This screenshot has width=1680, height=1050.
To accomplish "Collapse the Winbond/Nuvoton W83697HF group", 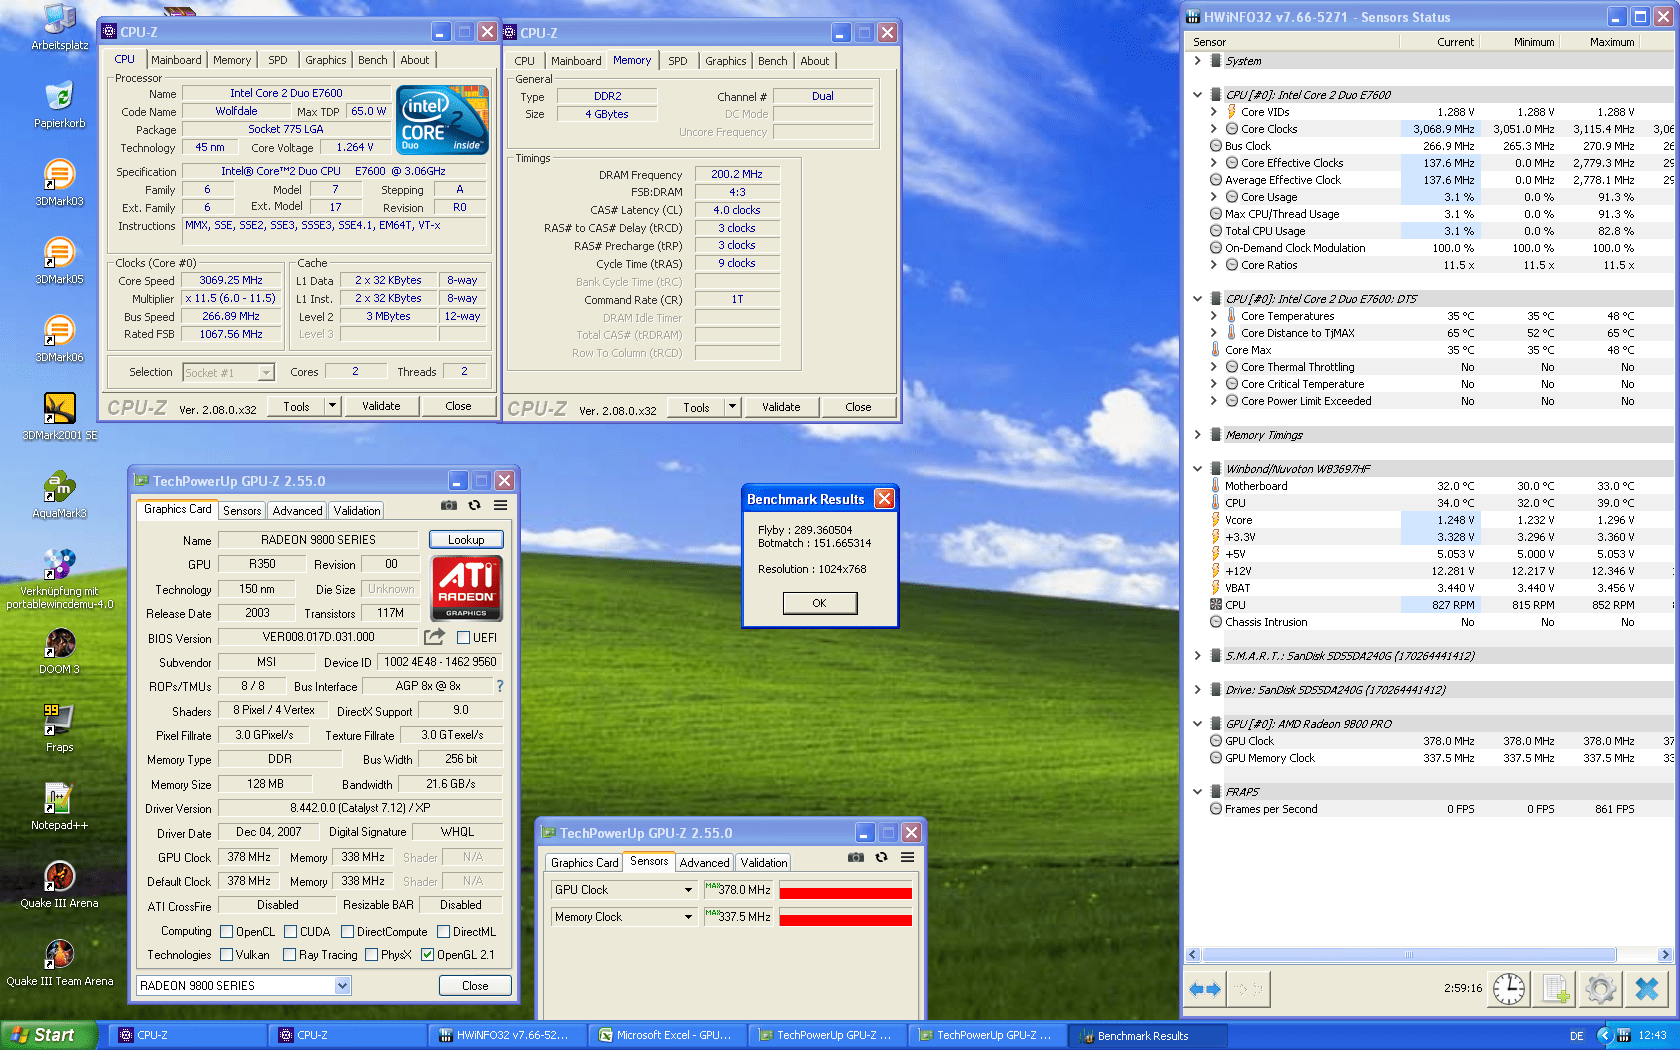I will pyautogui.click(x=1197, y=469).
